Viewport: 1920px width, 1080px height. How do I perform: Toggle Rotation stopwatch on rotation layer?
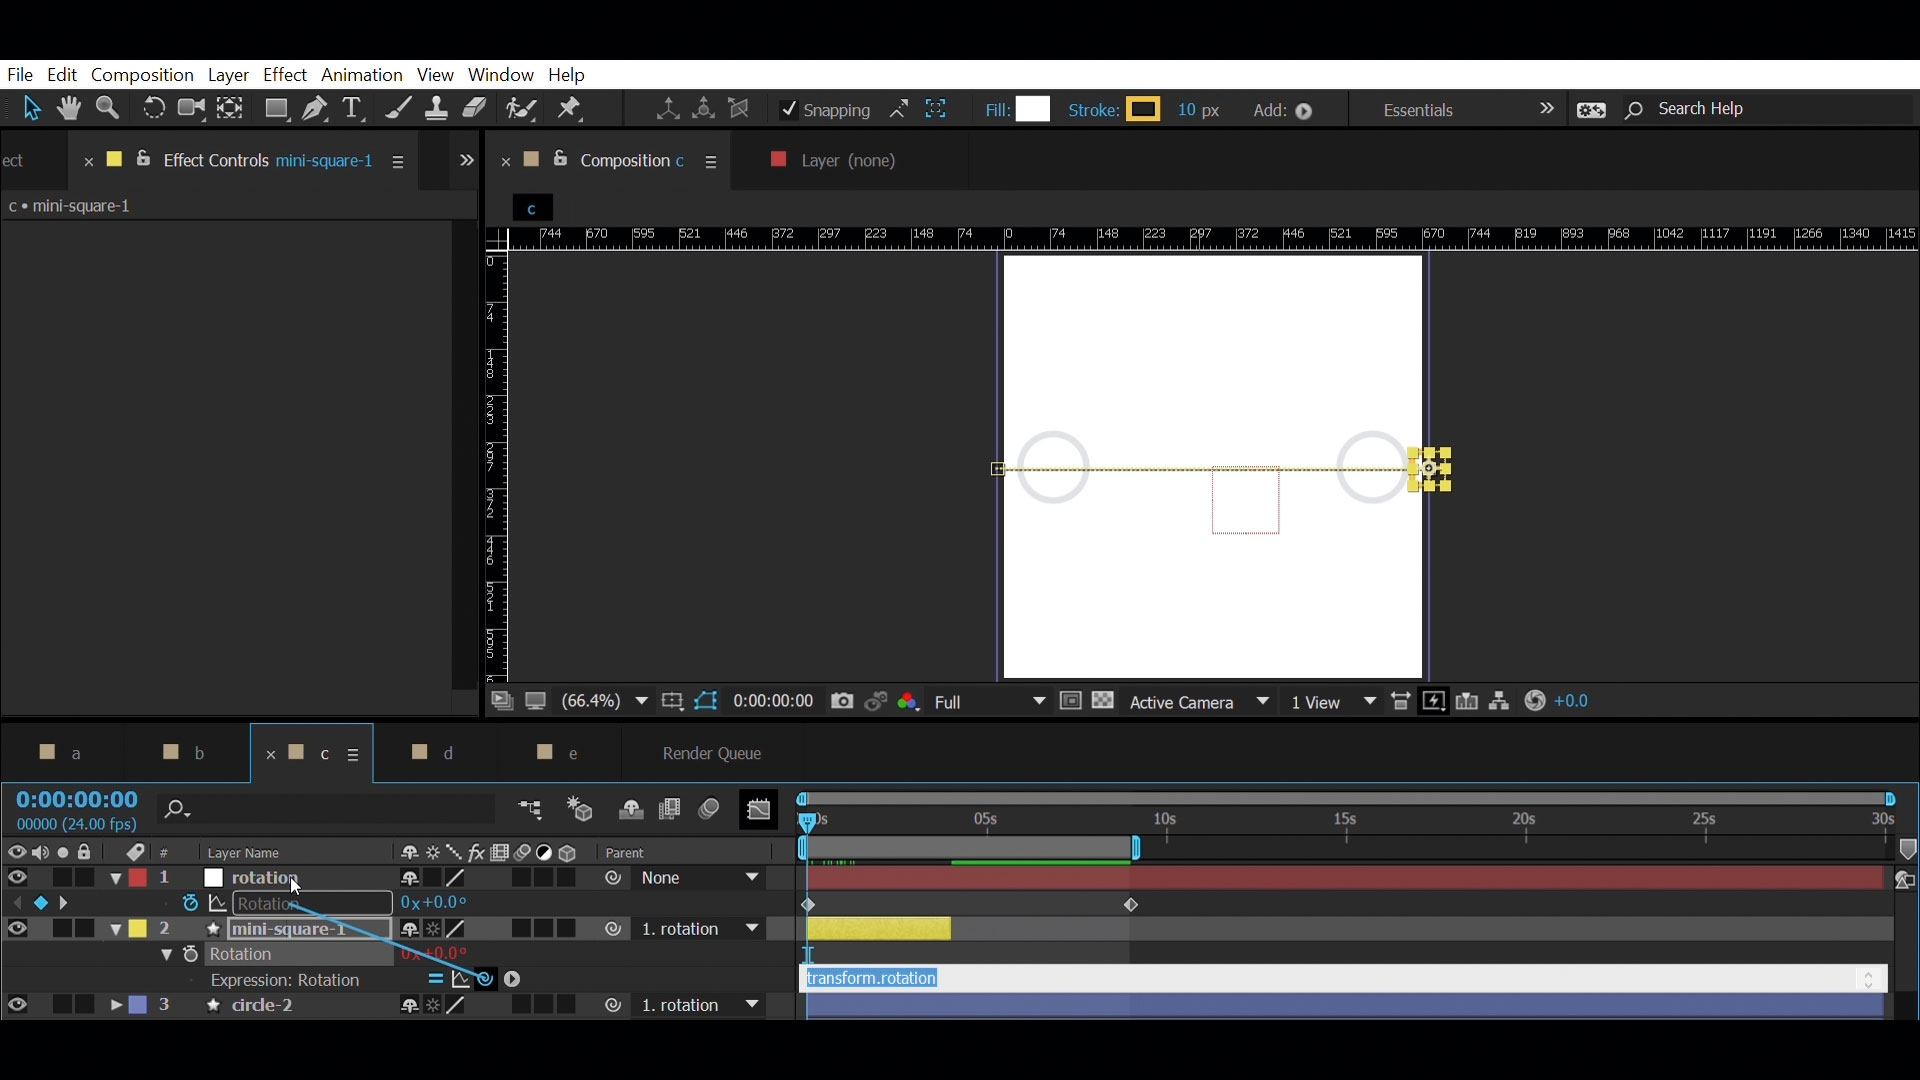coord(191,904)
